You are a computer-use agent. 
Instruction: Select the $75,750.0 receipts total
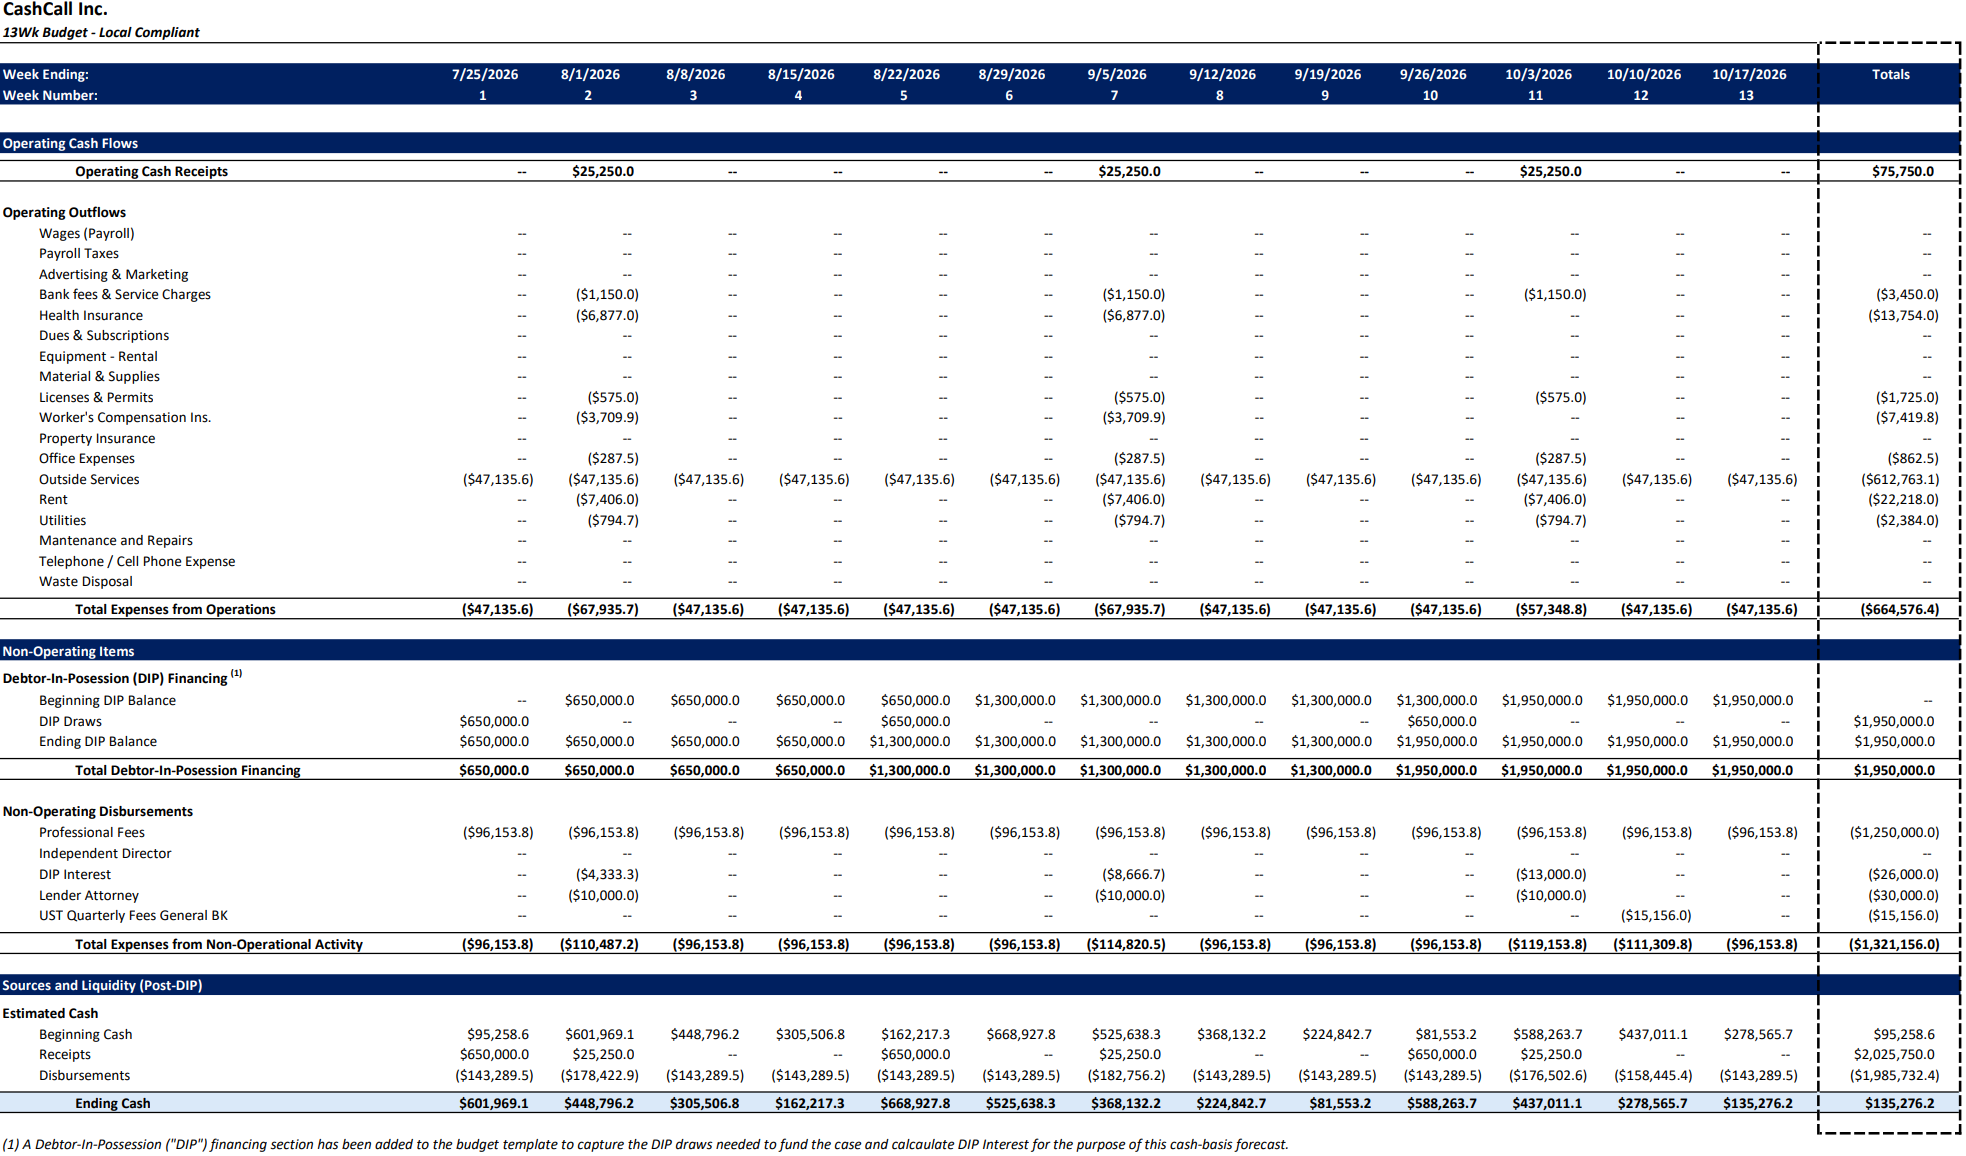[x=1903, y=171]
